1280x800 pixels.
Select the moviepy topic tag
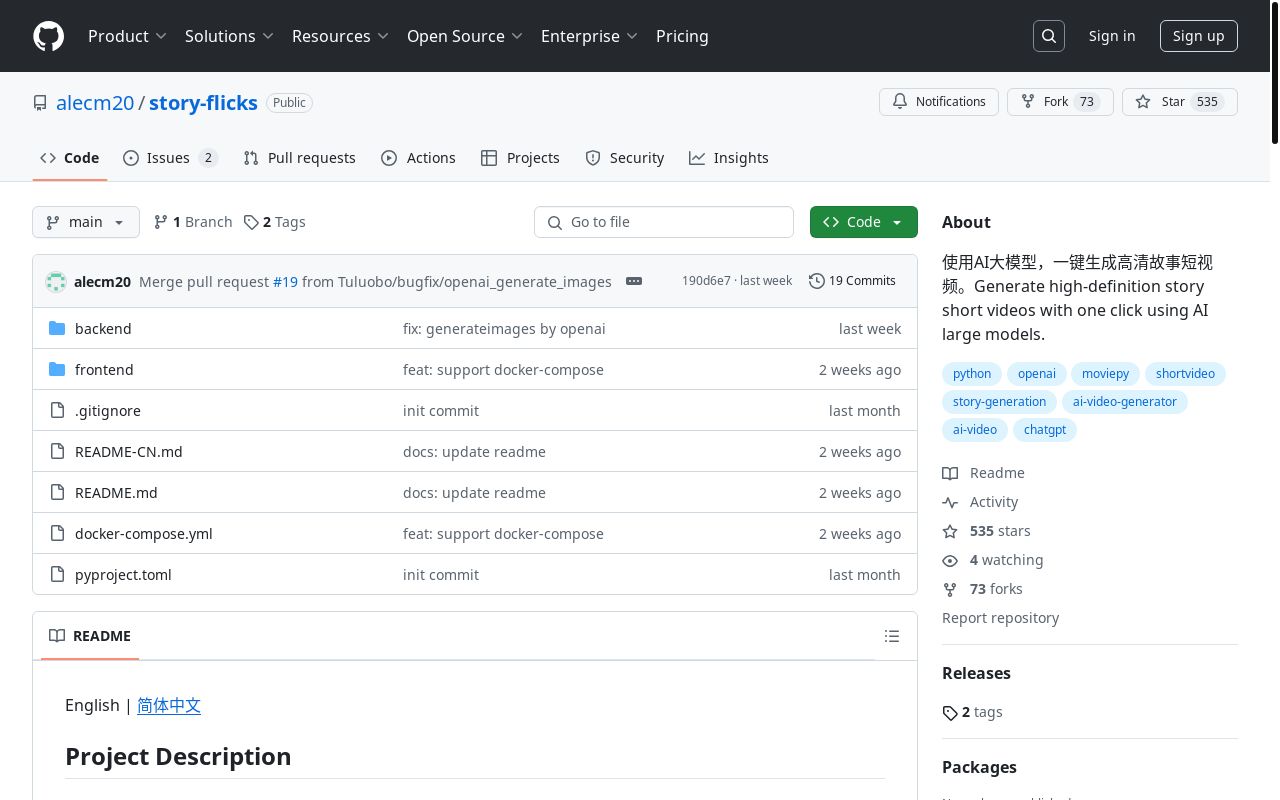pos(1105,374)
